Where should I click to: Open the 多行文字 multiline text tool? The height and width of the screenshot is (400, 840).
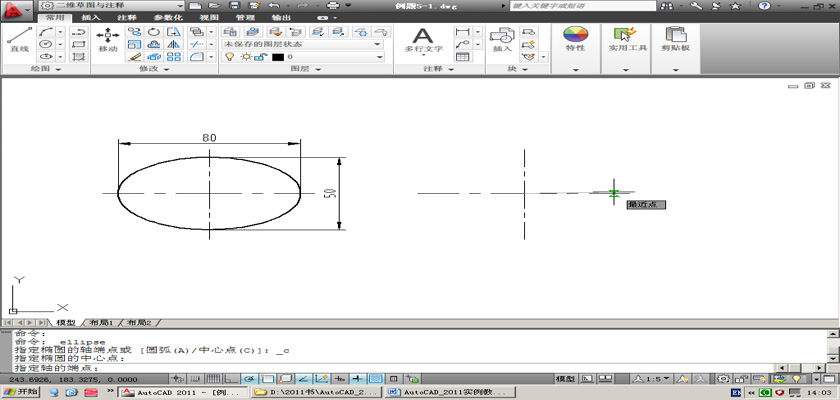423,38
